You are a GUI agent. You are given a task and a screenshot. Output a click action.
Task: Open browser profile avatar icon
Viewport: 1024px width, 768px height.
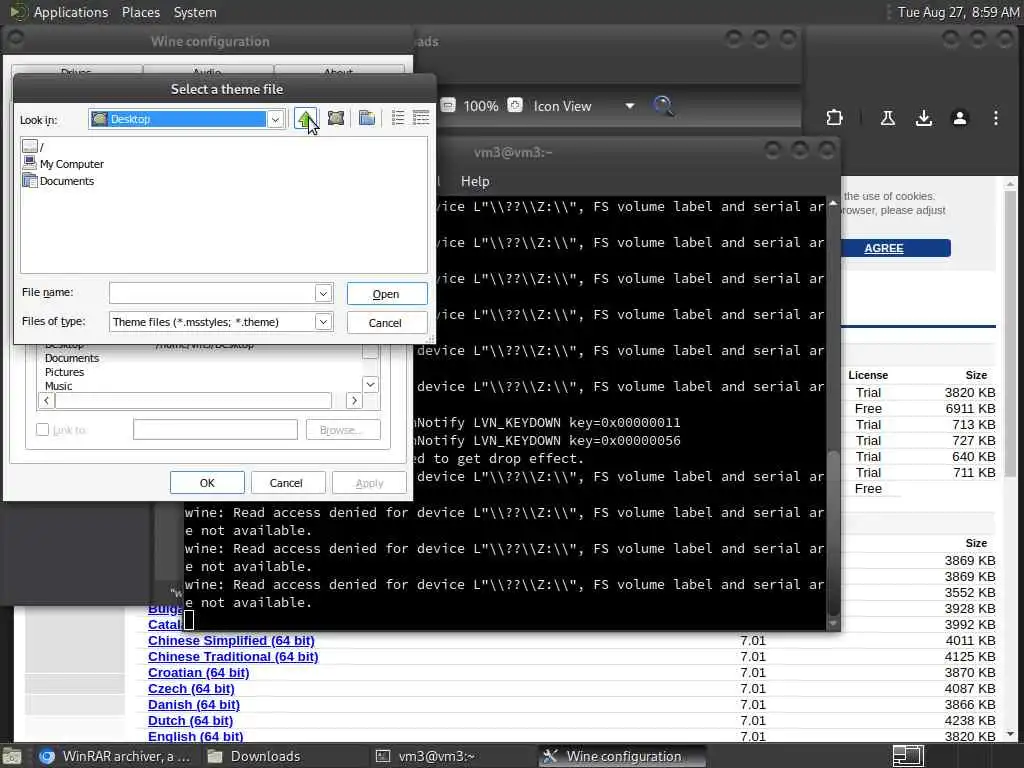point(959,118)
